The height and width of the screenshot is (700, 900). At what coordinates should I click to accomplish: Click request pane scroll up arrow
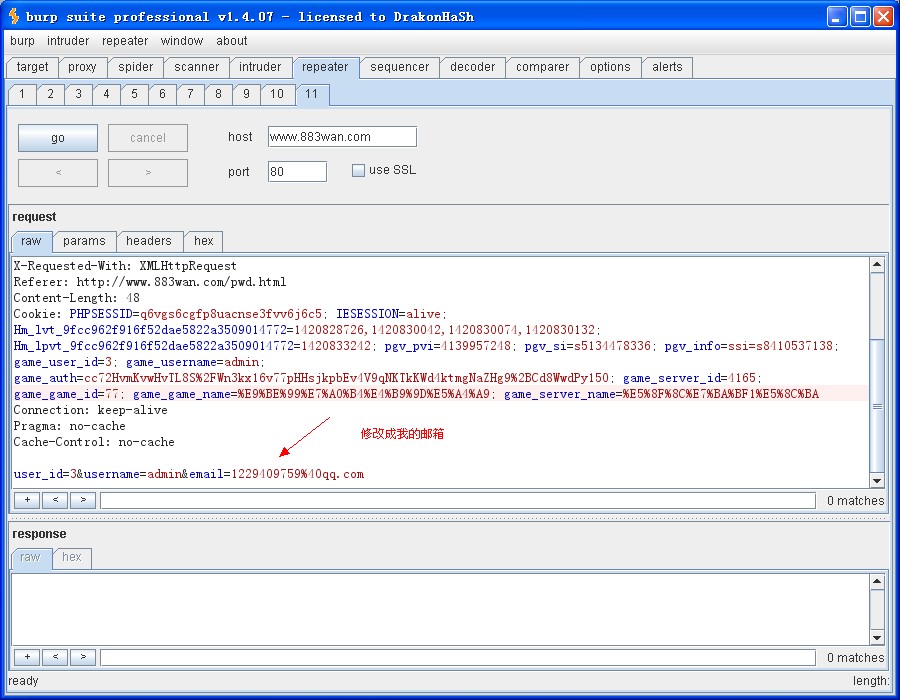877,265
